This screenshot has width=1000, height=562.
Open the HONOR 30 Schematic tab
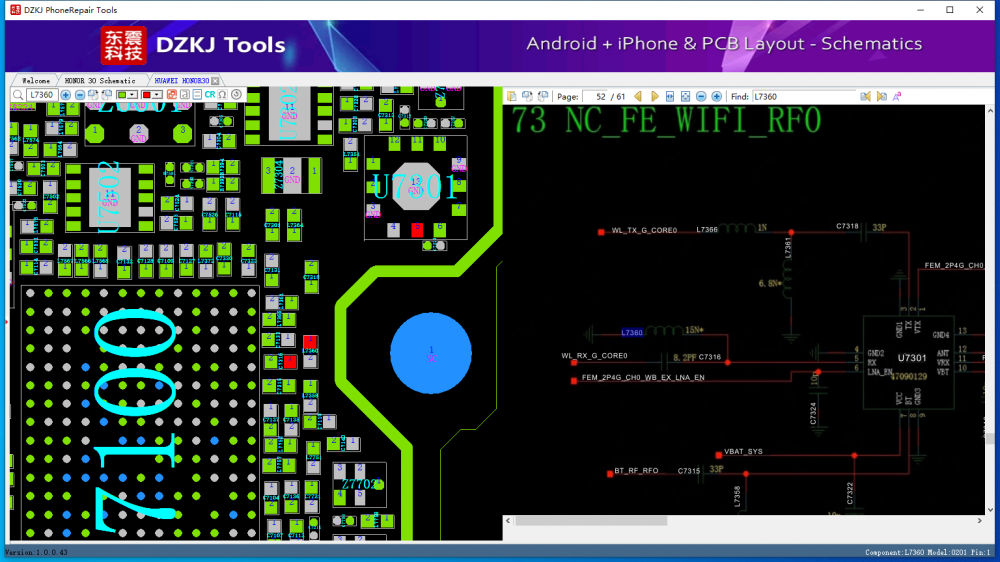coord(100,80)
